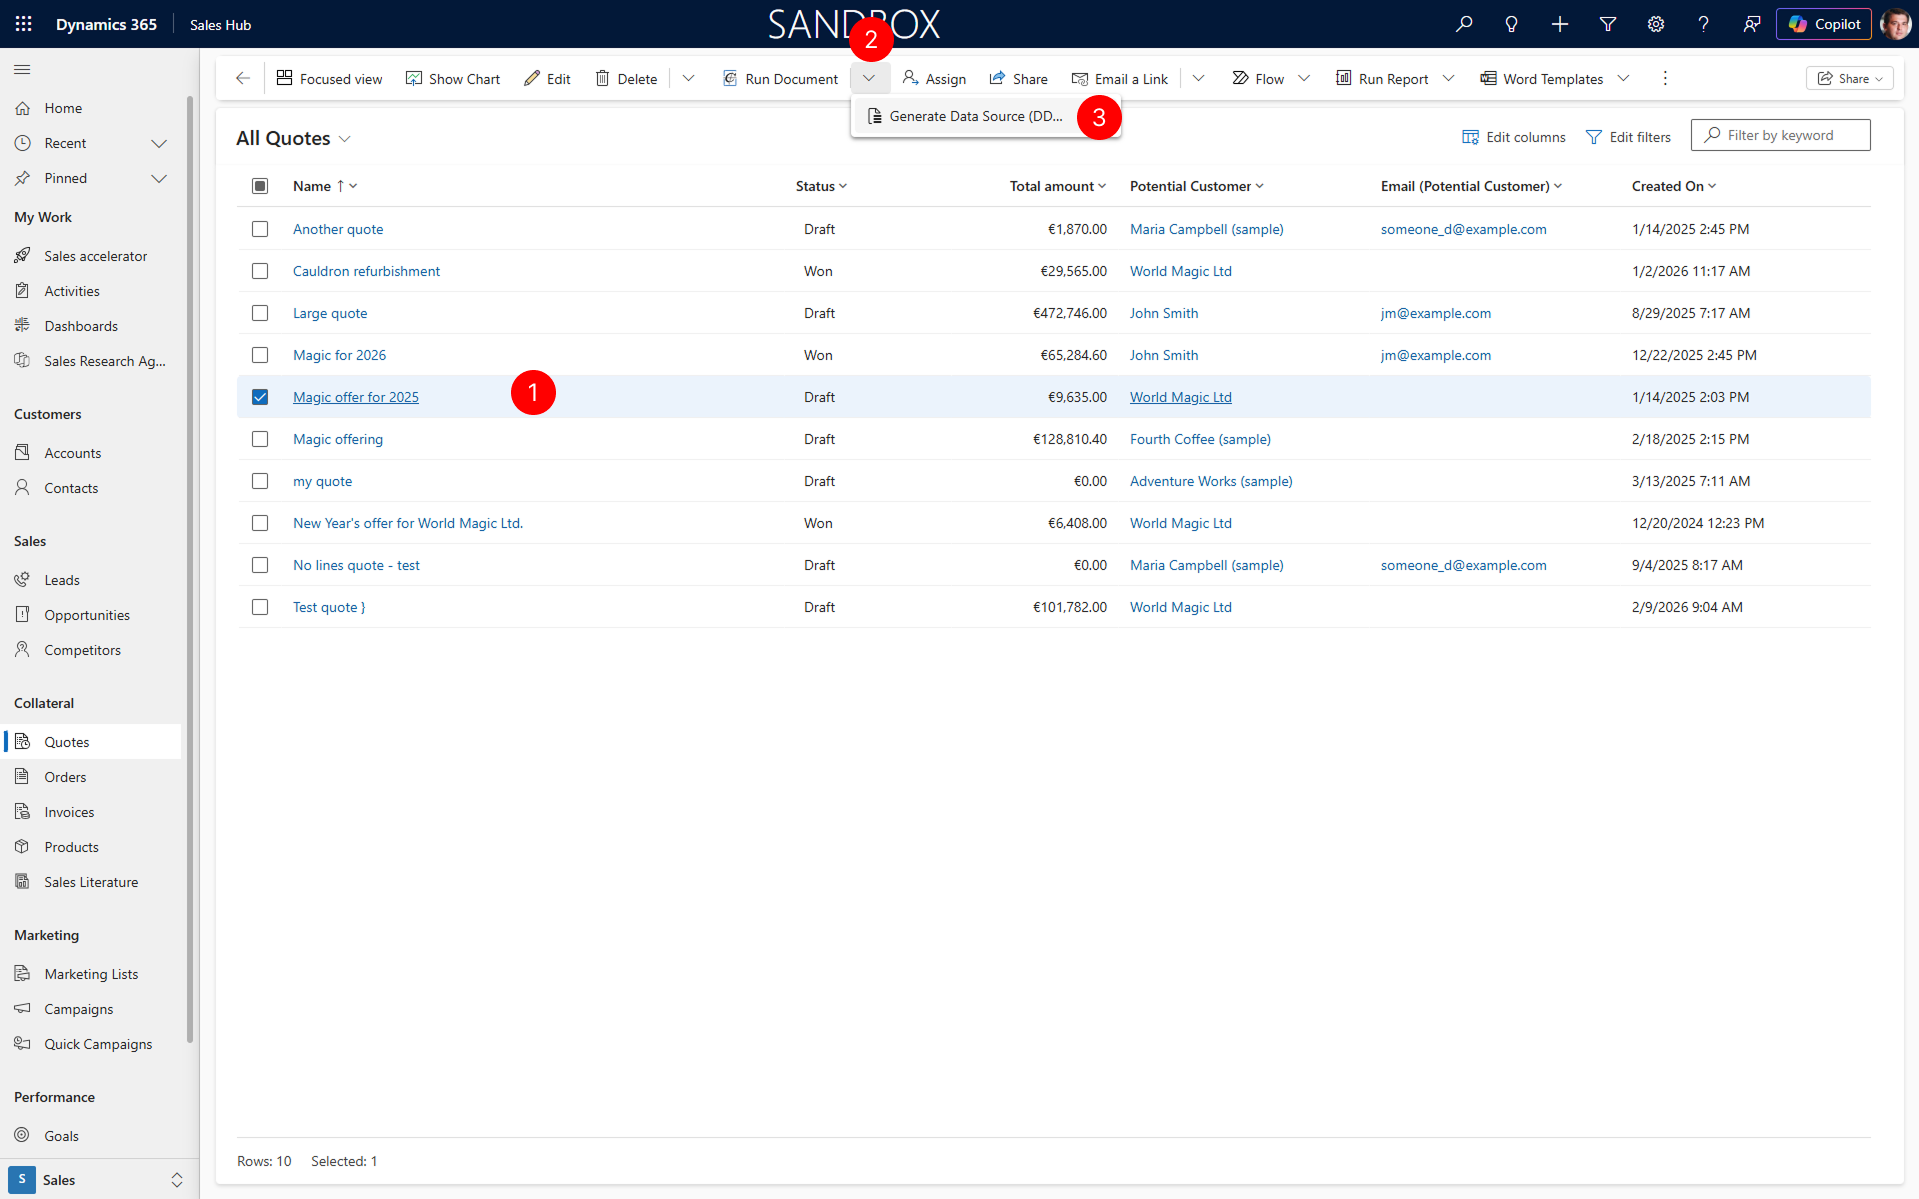This screenshot has width=1919, height=1199.
Task: Click the Assign command
Action: (934, 78)
